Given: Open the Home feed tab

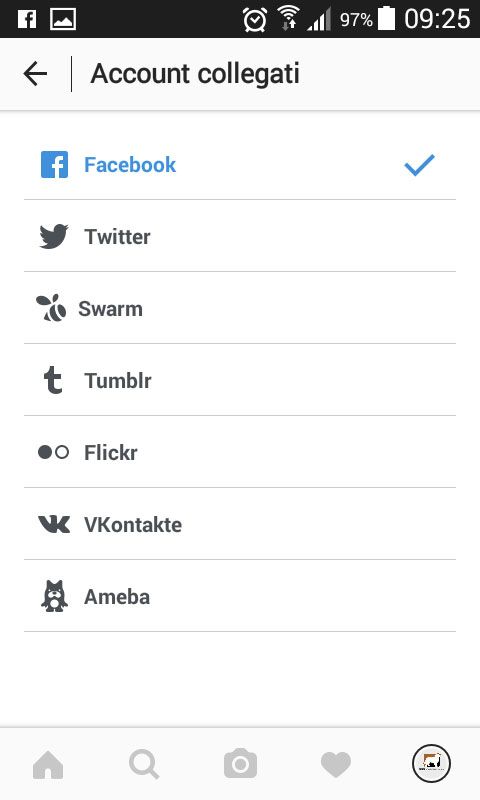Looking at the screenshot, I should (x=48, y=764).
